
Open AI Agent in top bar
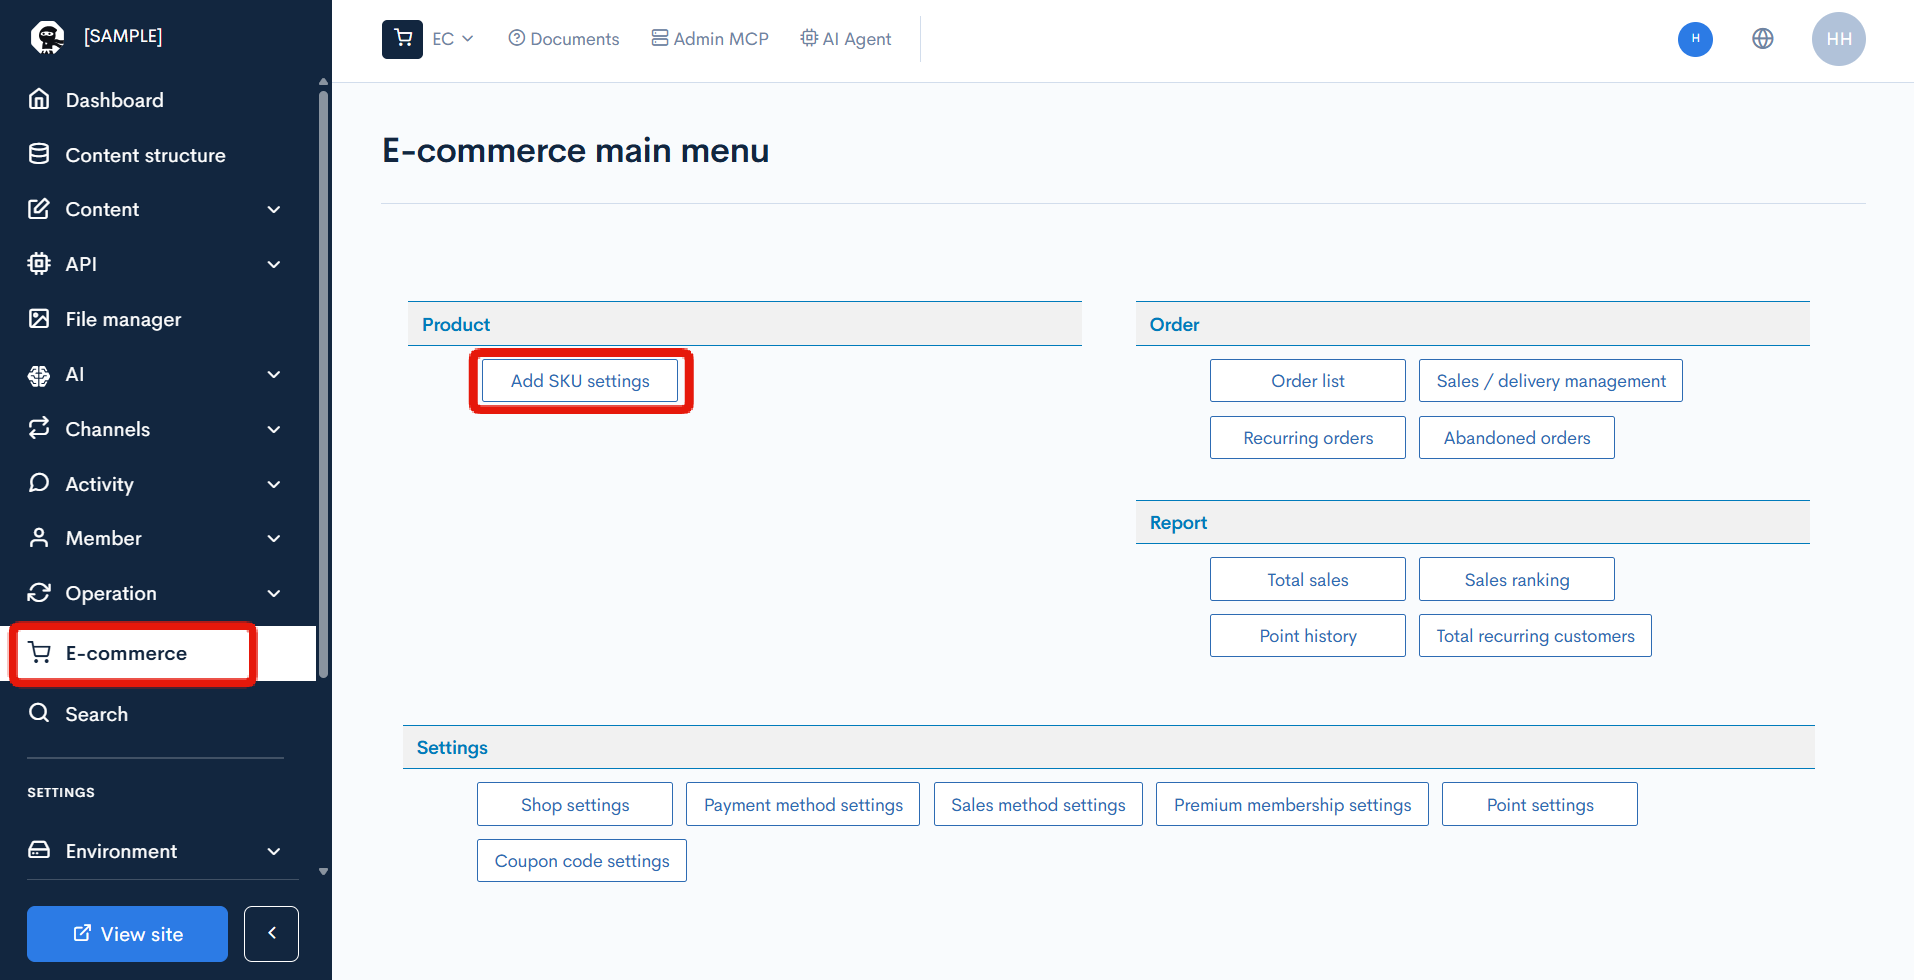pyautogui.click(x=846, y=39)
